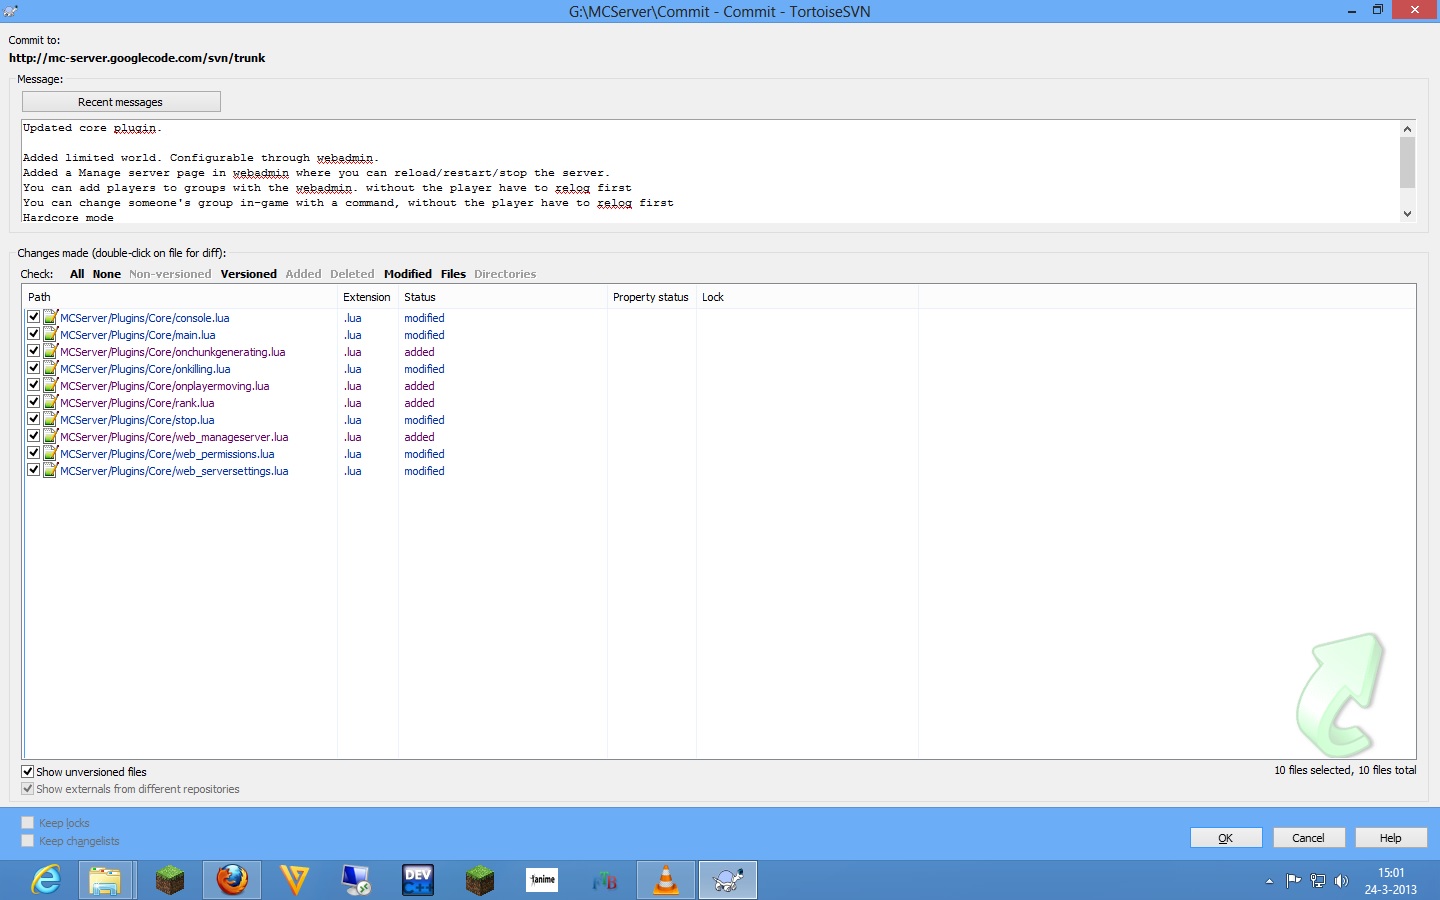This screenshot has width=1440, height=900.
Task: Sort the file list by Extension column
Action: pos(366,297)
